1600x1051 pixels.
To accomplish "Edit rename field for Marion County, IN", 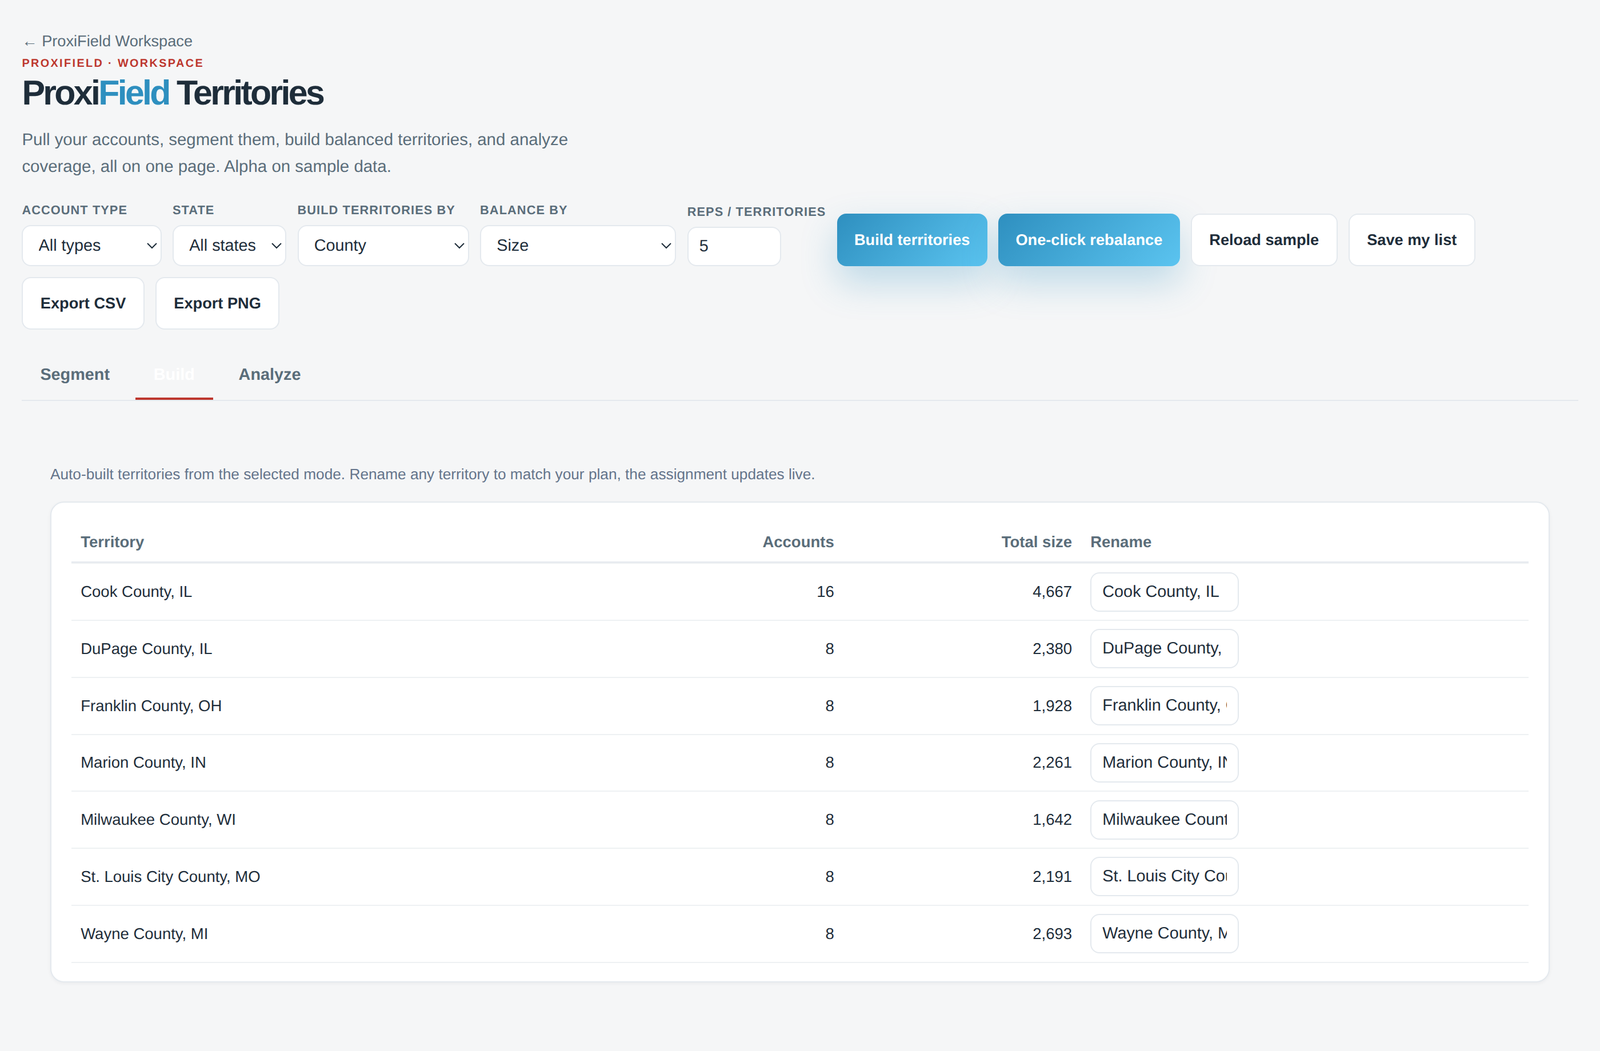I will pyautogui.click(x=1164, y=763).
